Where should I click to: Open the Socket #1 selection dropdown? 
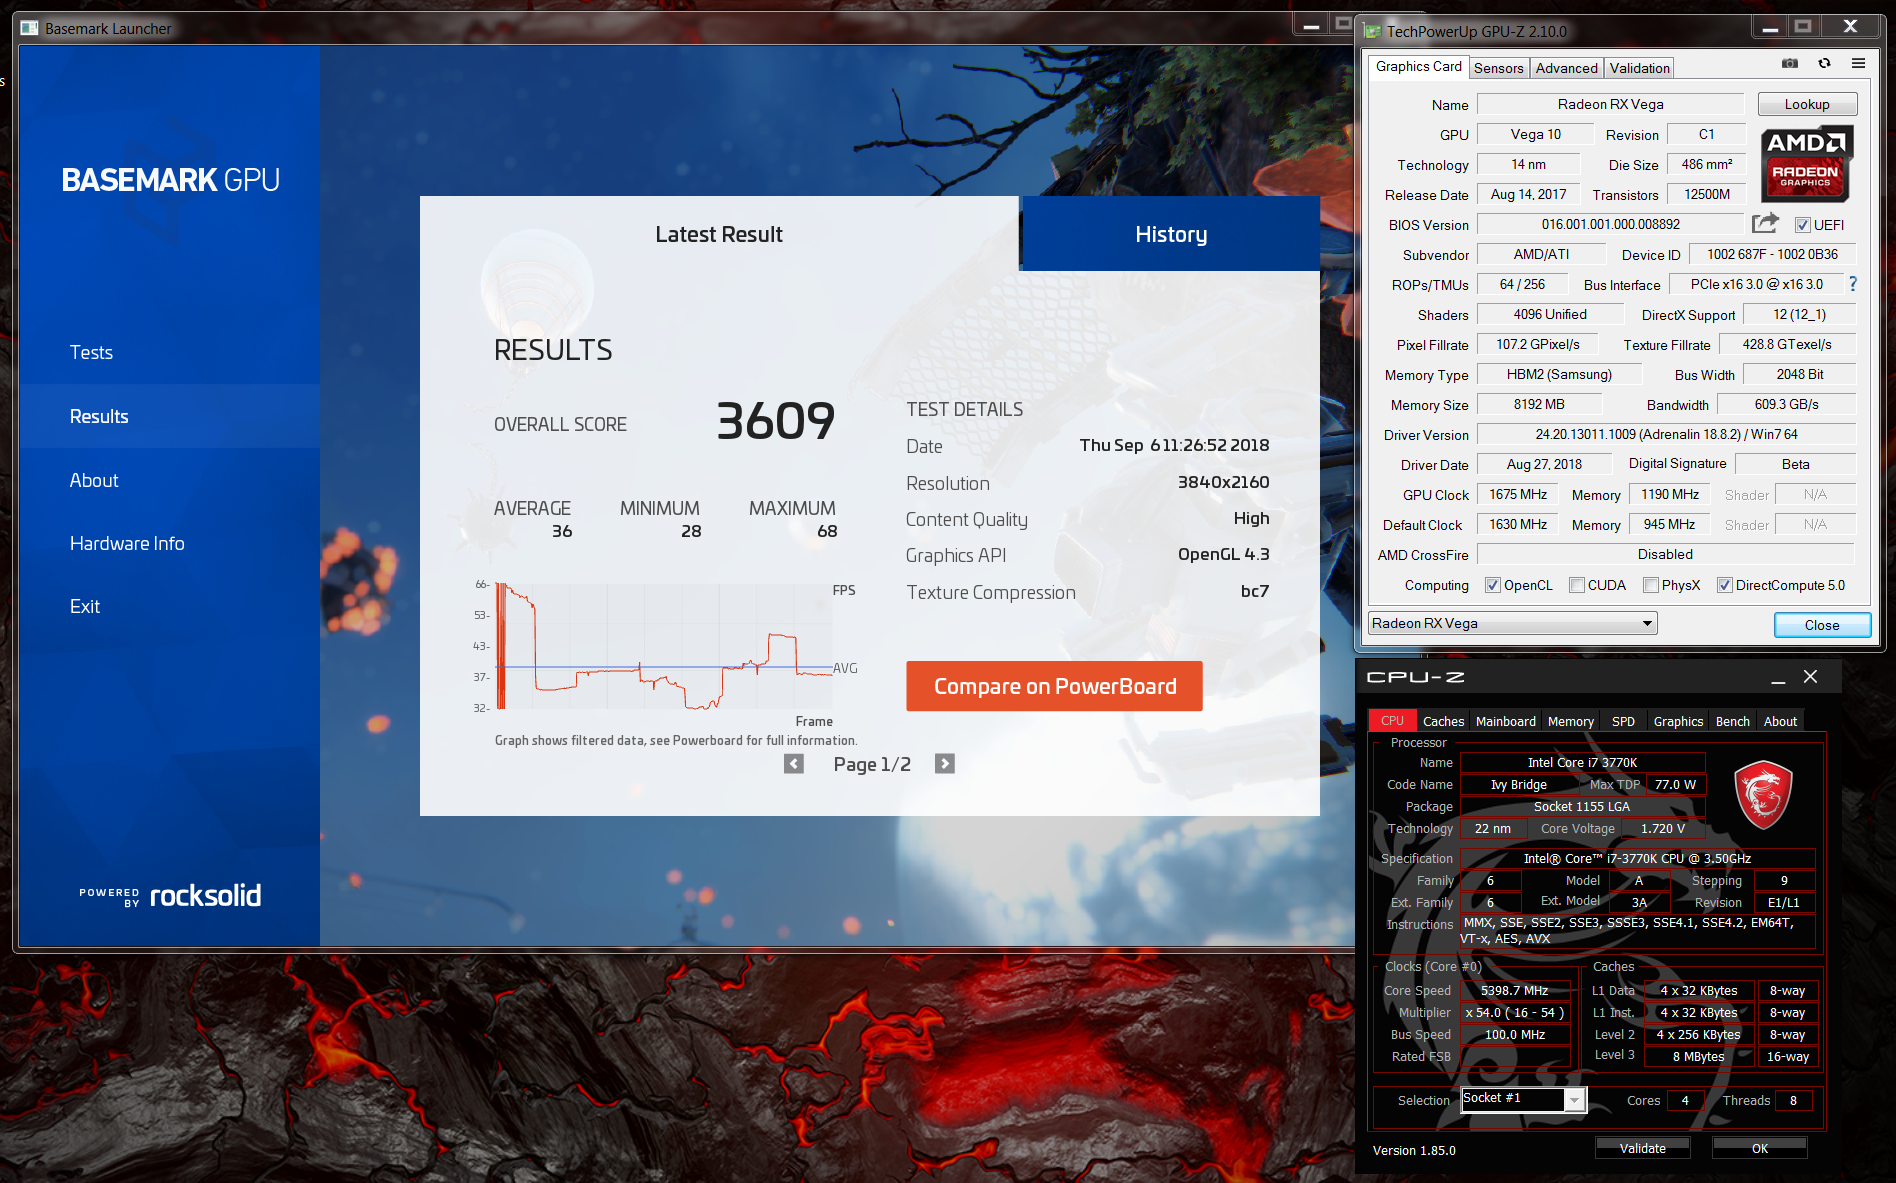[x=1523, y=1099]
